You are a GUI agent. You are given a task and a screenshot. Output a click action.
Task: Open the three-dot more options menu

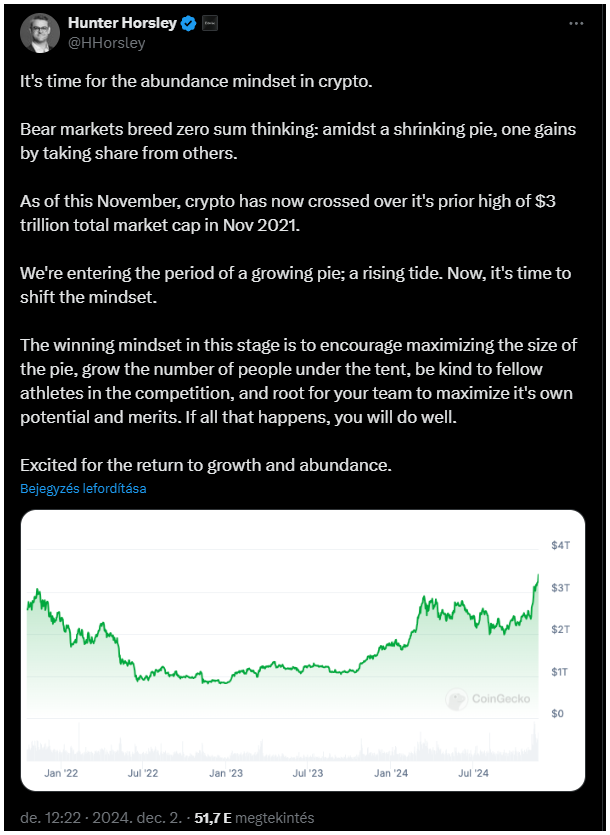tap(576, 23)
